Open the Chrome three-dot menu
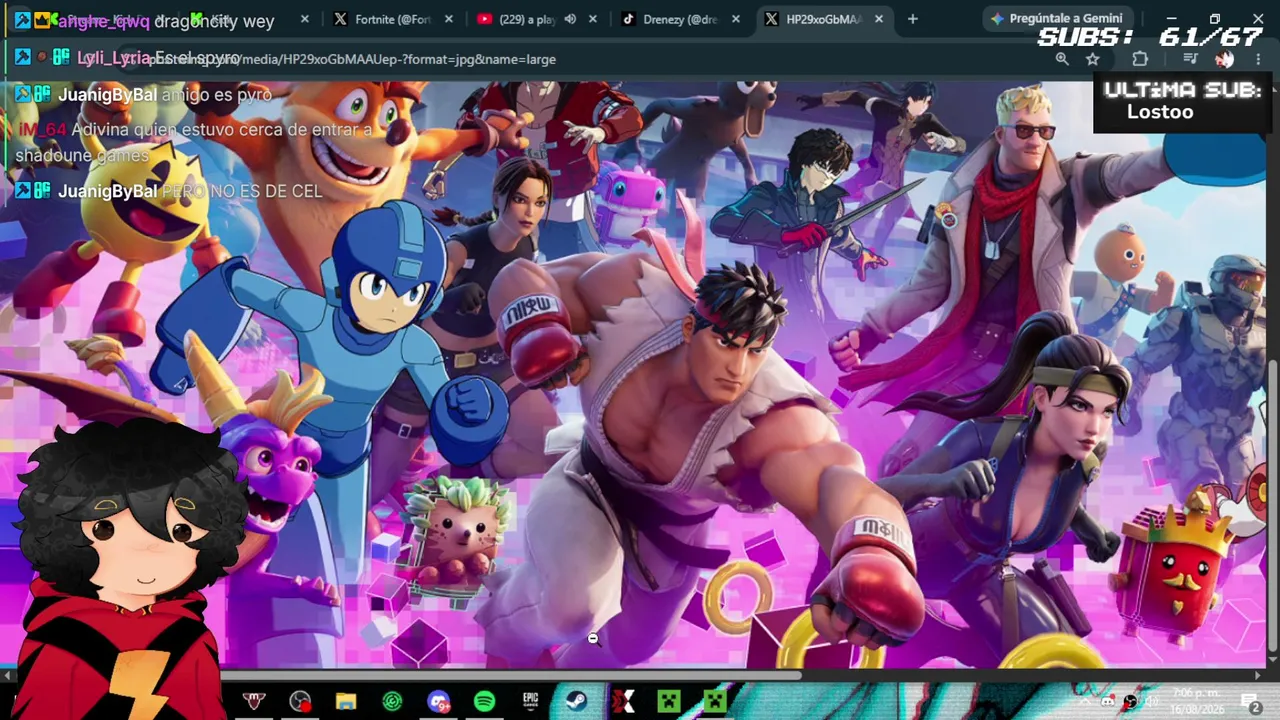This screenshot has height=720, width=1280. pos(1258,59)
